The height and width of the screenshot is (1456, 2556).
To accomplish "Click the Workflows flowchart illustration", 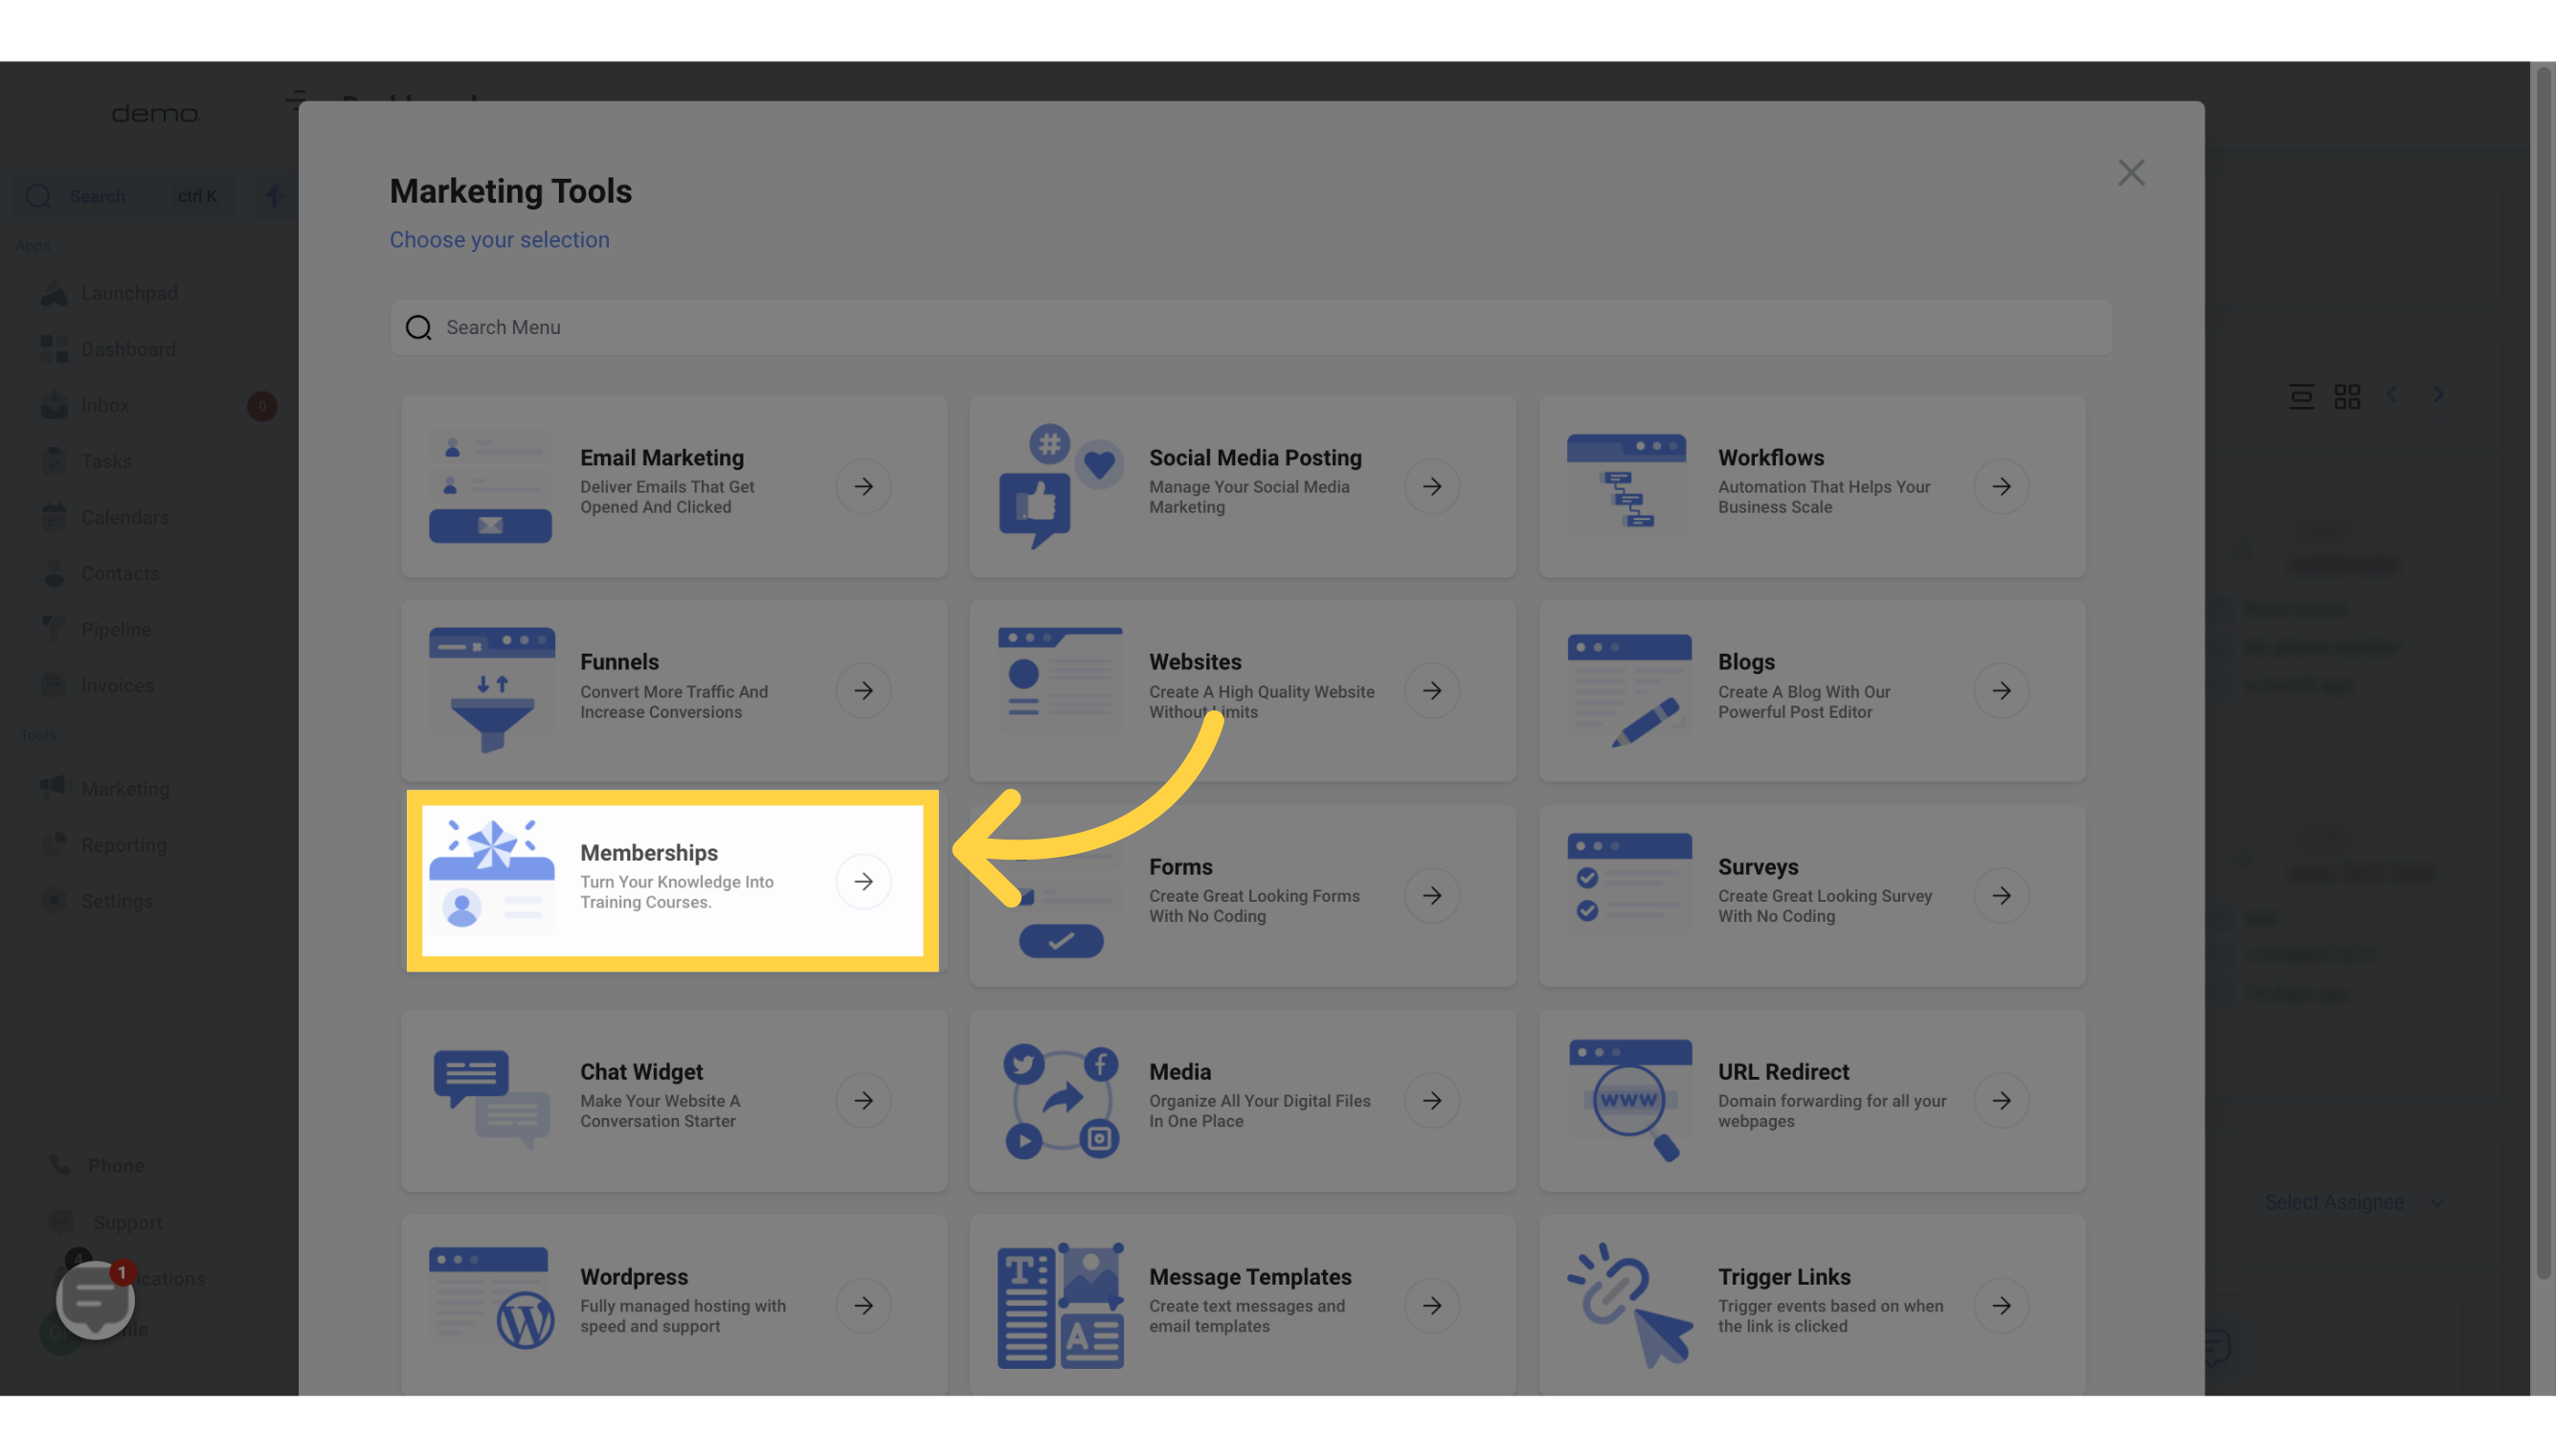I will [x=1627, y=481].
